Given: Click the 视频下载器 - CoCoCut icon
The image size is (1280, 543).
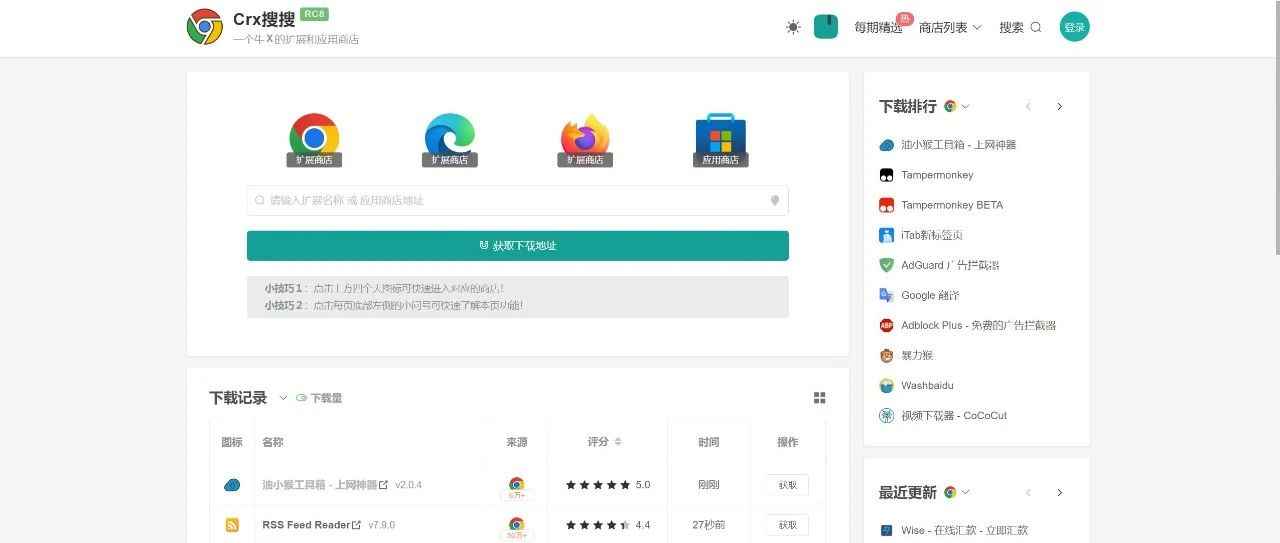Looking at the screenshot, I should (x=886, y=415).
